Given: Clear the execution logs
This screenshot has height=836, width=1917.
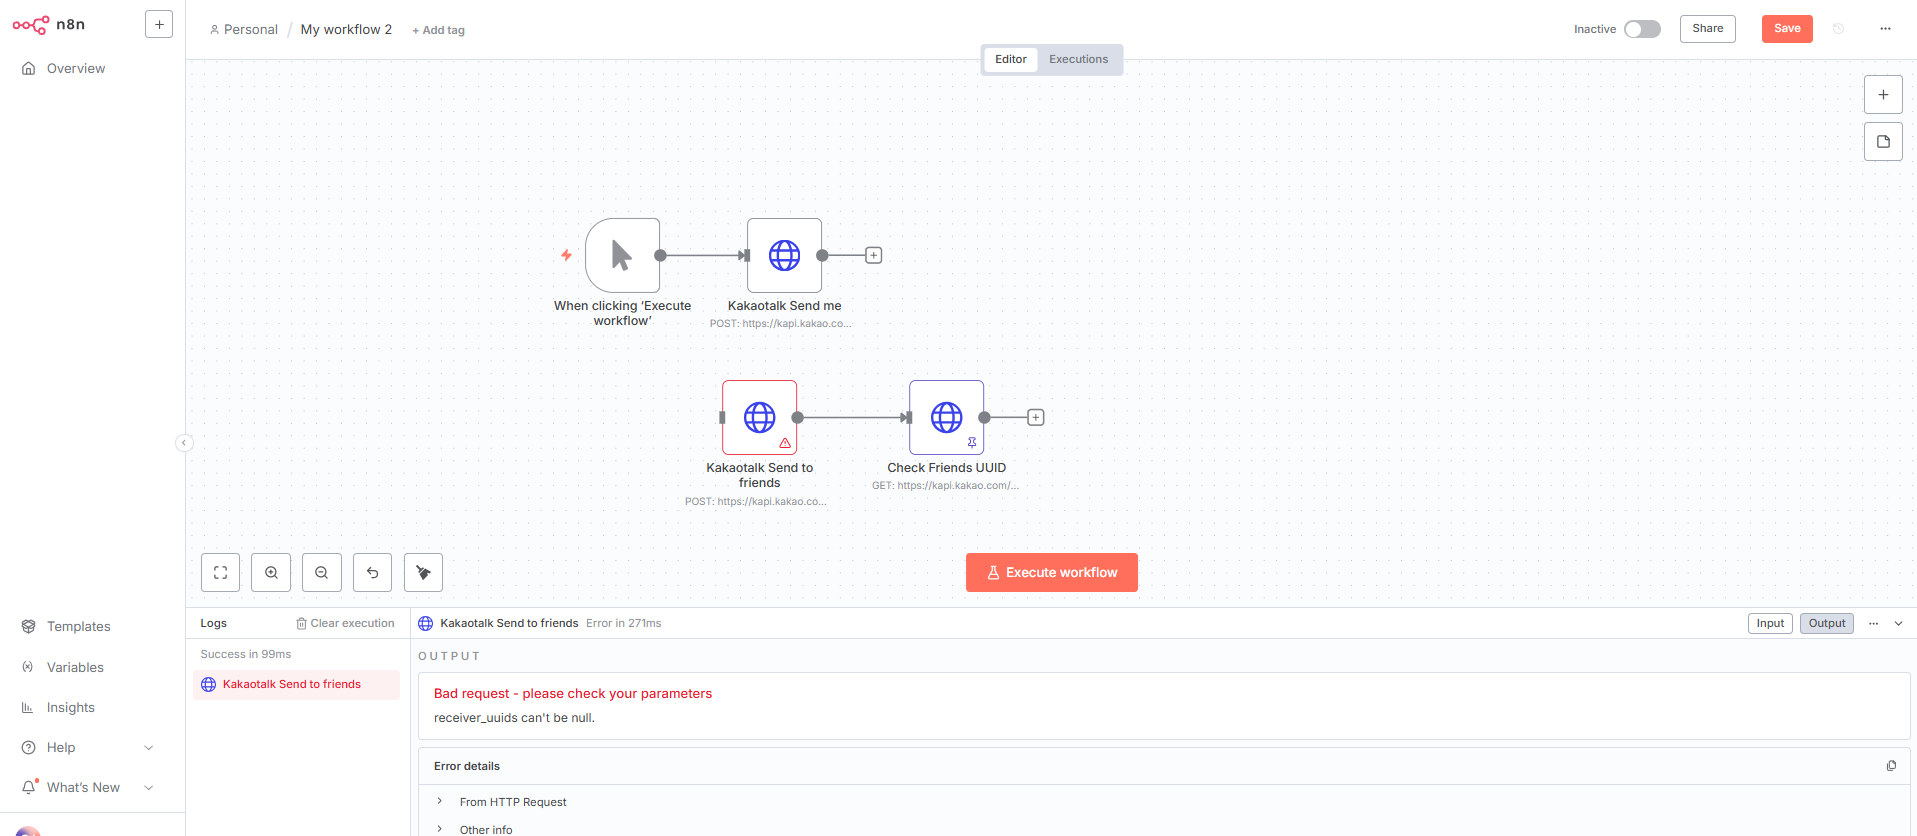Looking at the screenshot, I should click(345, 623).
